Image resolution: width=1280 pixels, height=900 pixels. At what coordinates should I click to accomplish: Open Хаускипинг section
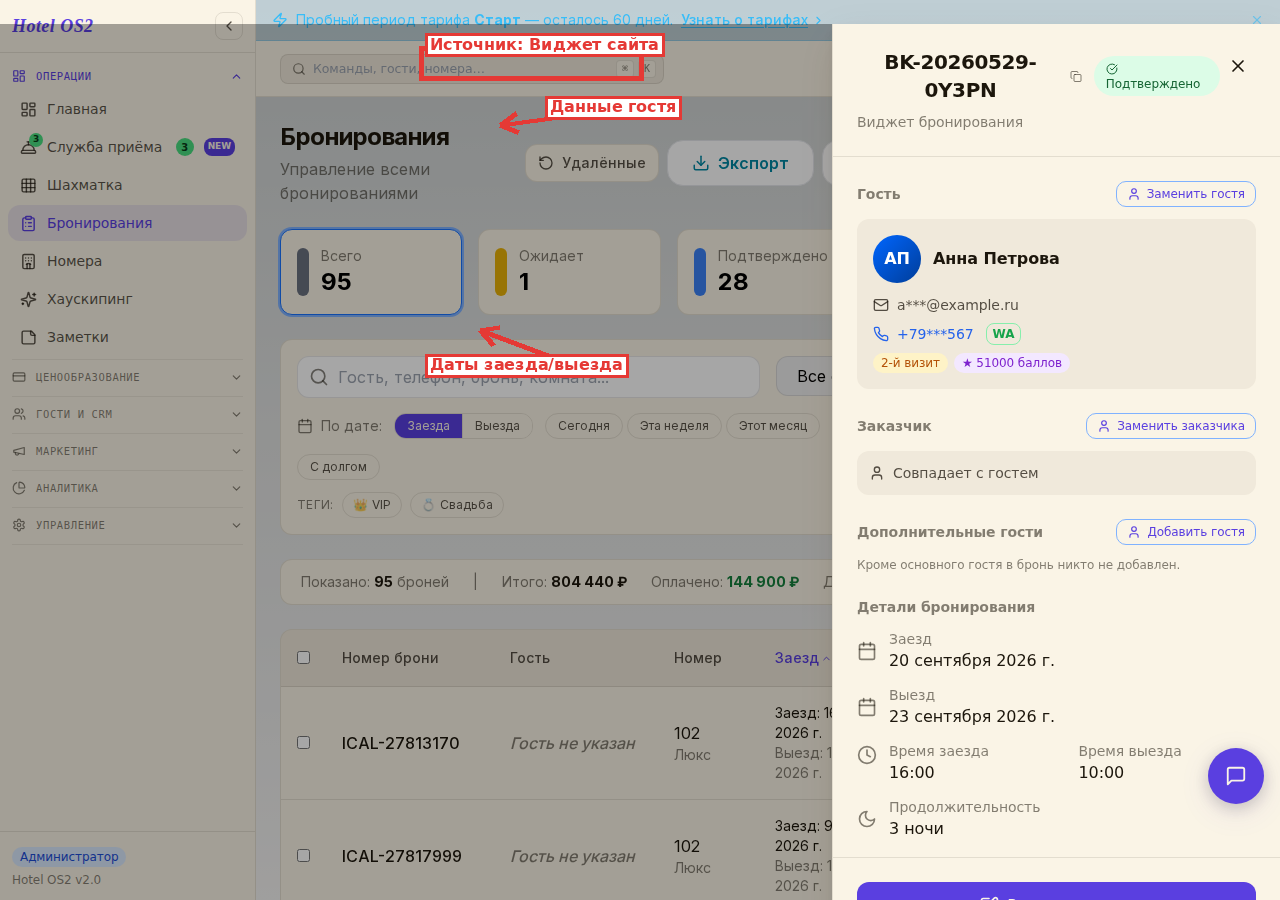[x=127, y=299]
